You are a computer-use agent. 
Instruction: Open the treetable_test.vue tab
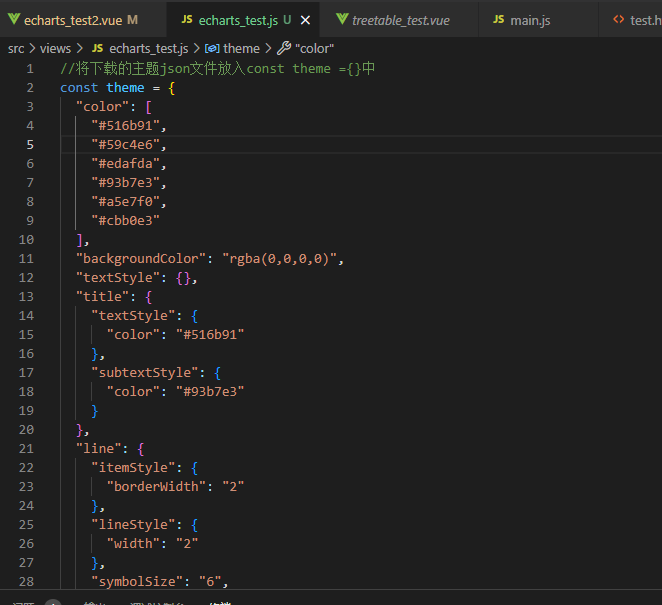[x=400, y=20]
